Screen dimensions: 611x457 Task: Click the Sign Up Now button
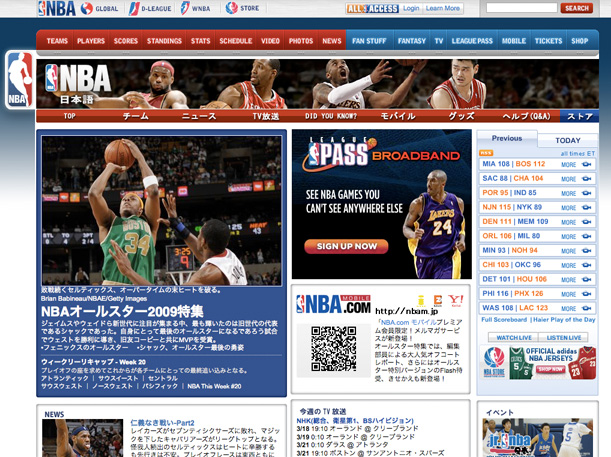tap(346, 246)
